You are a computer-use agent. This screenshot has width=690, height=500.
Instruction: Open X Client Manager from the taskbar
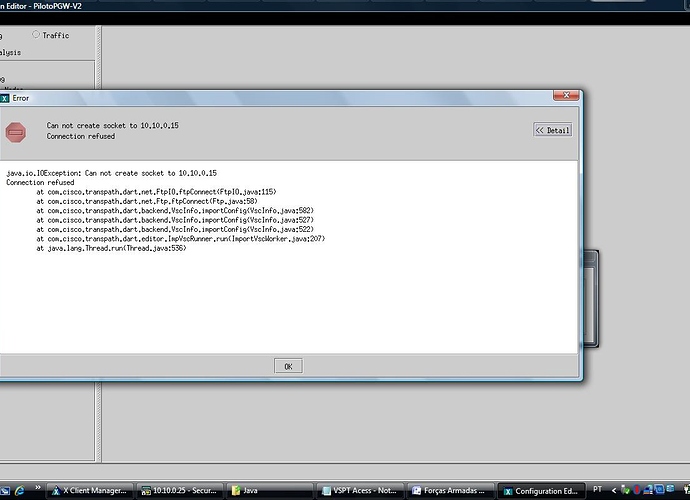90,490
